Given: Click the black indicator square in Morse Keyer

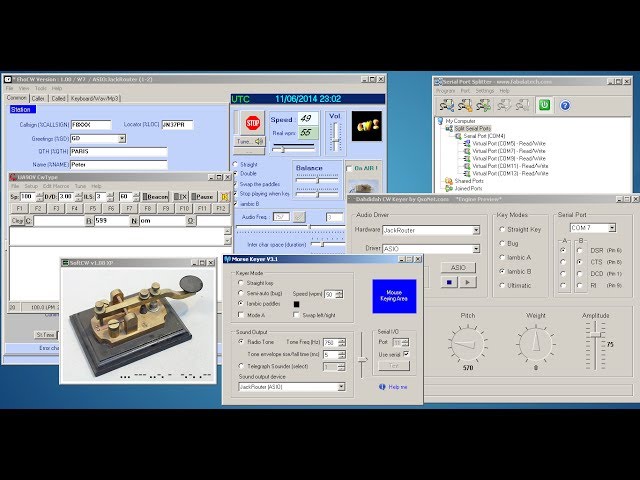Looking at the screenshot, I should tap(296, 304).
